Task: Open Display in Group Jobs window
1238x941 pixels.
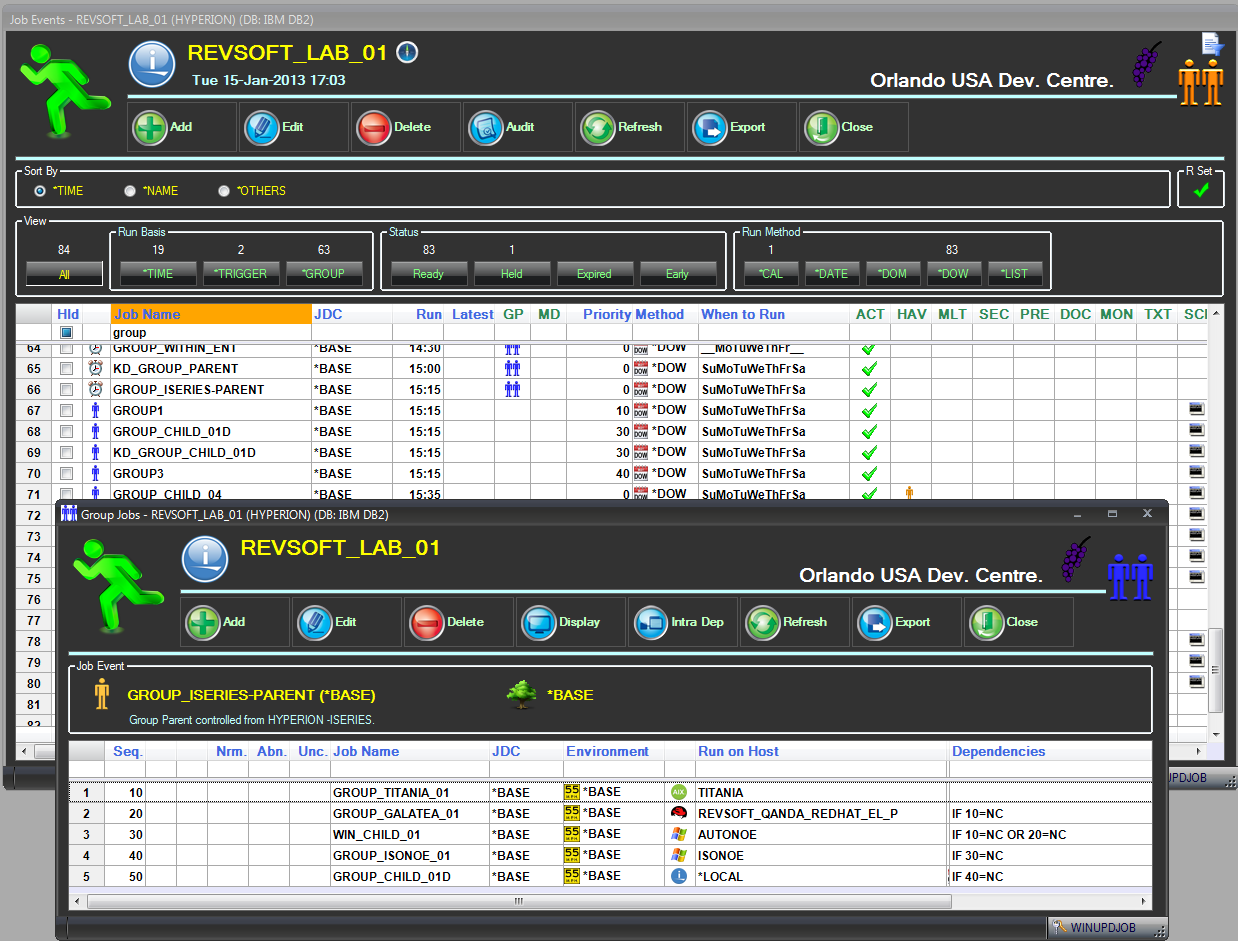Action: [x=541, y=622]
